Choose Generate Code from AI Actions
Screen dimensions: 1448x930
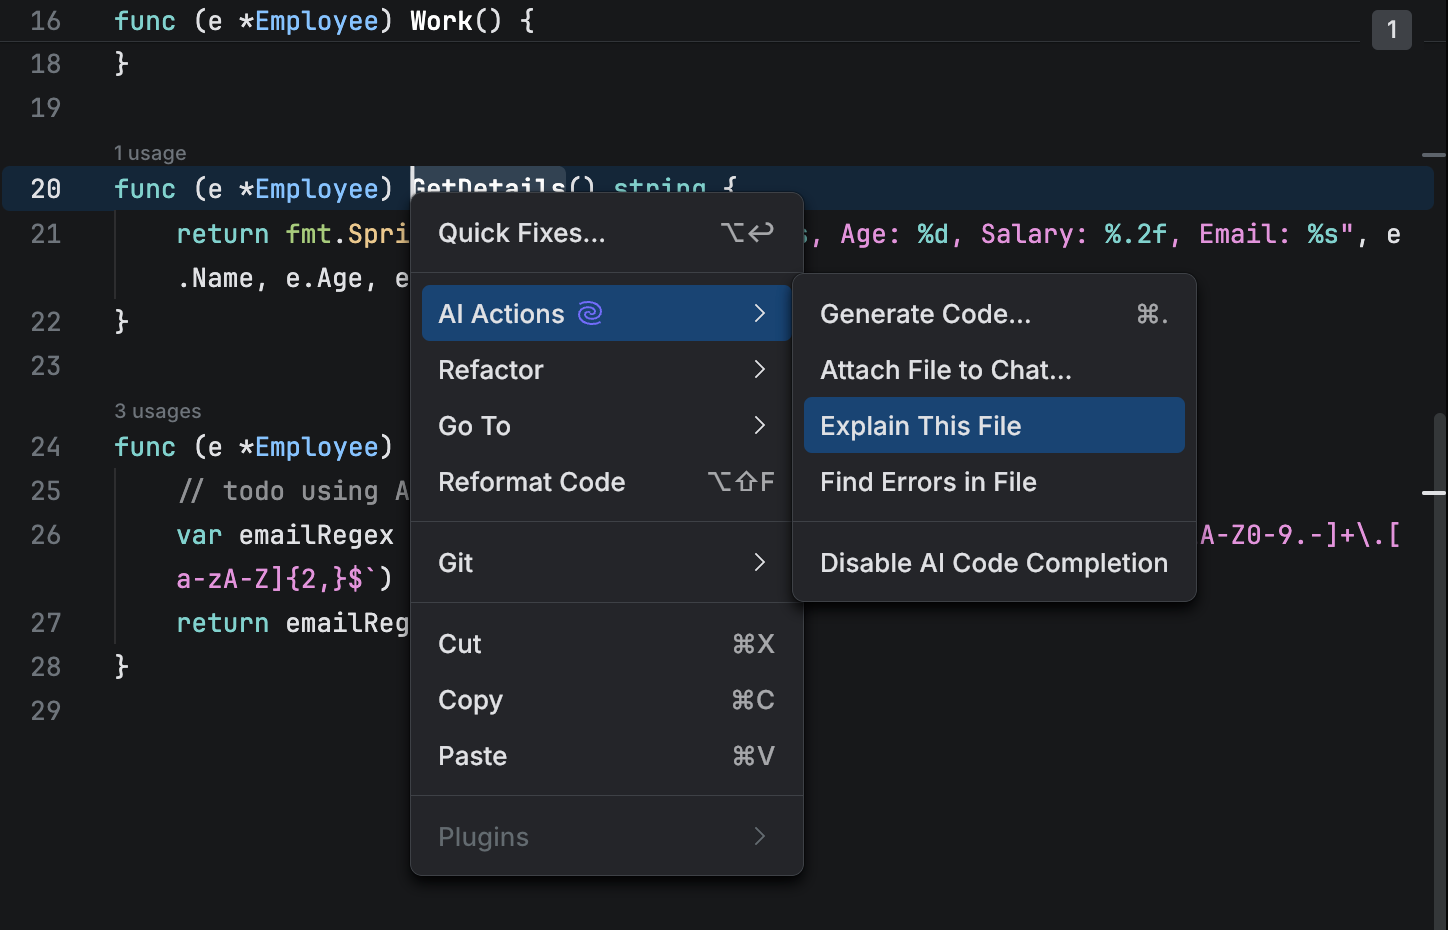925,313
